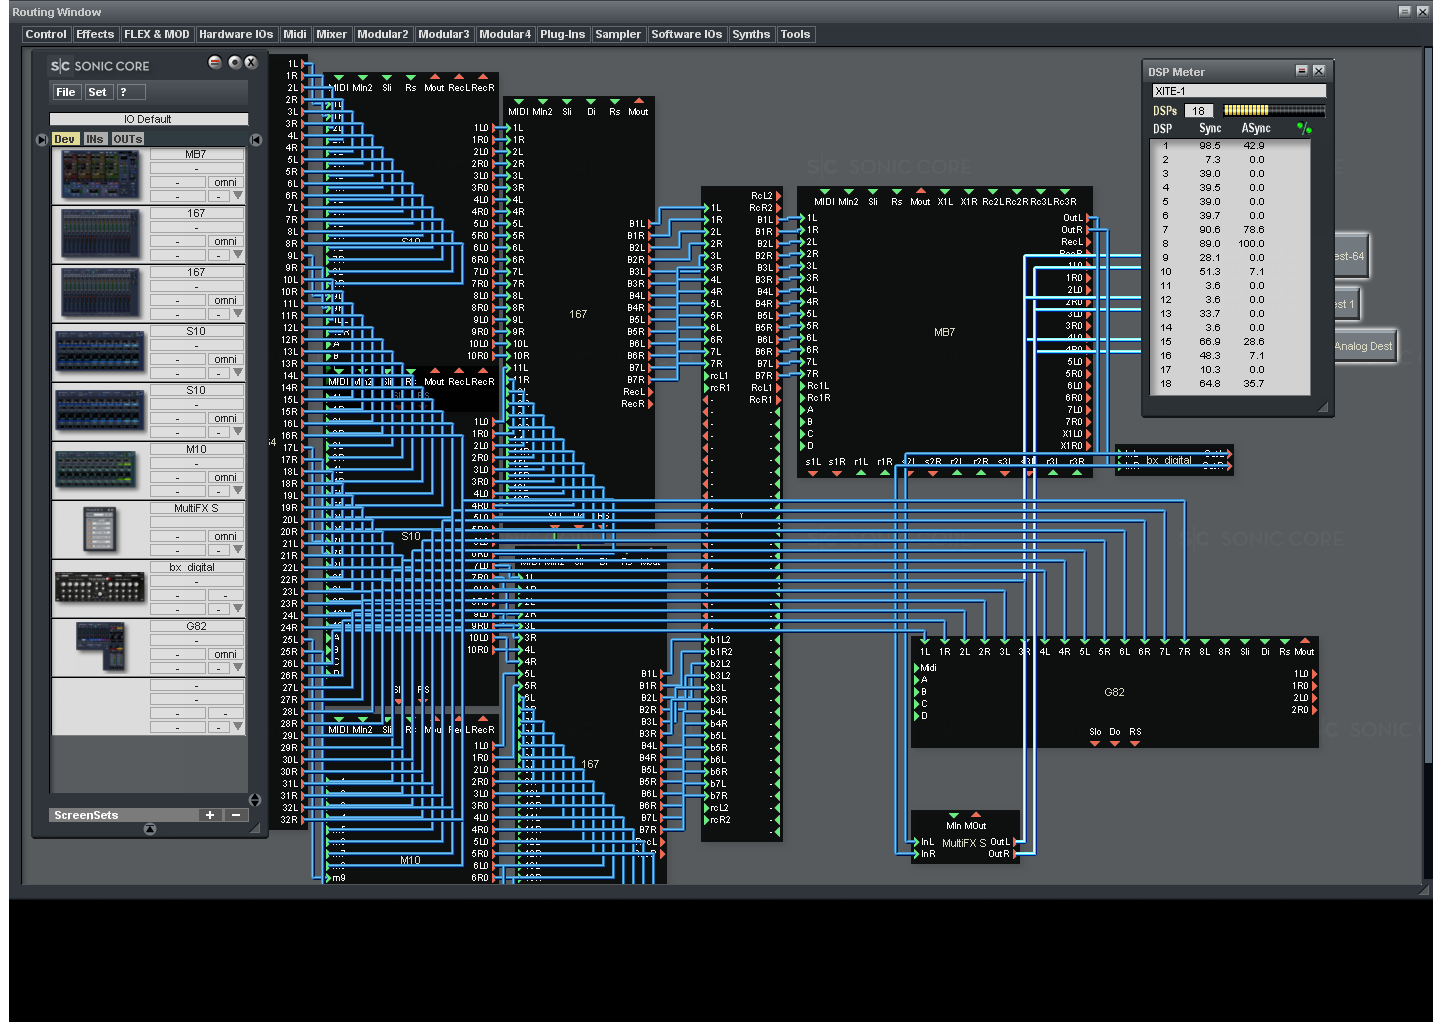Minimize the Routing Window

click(x=1404, y=11)
